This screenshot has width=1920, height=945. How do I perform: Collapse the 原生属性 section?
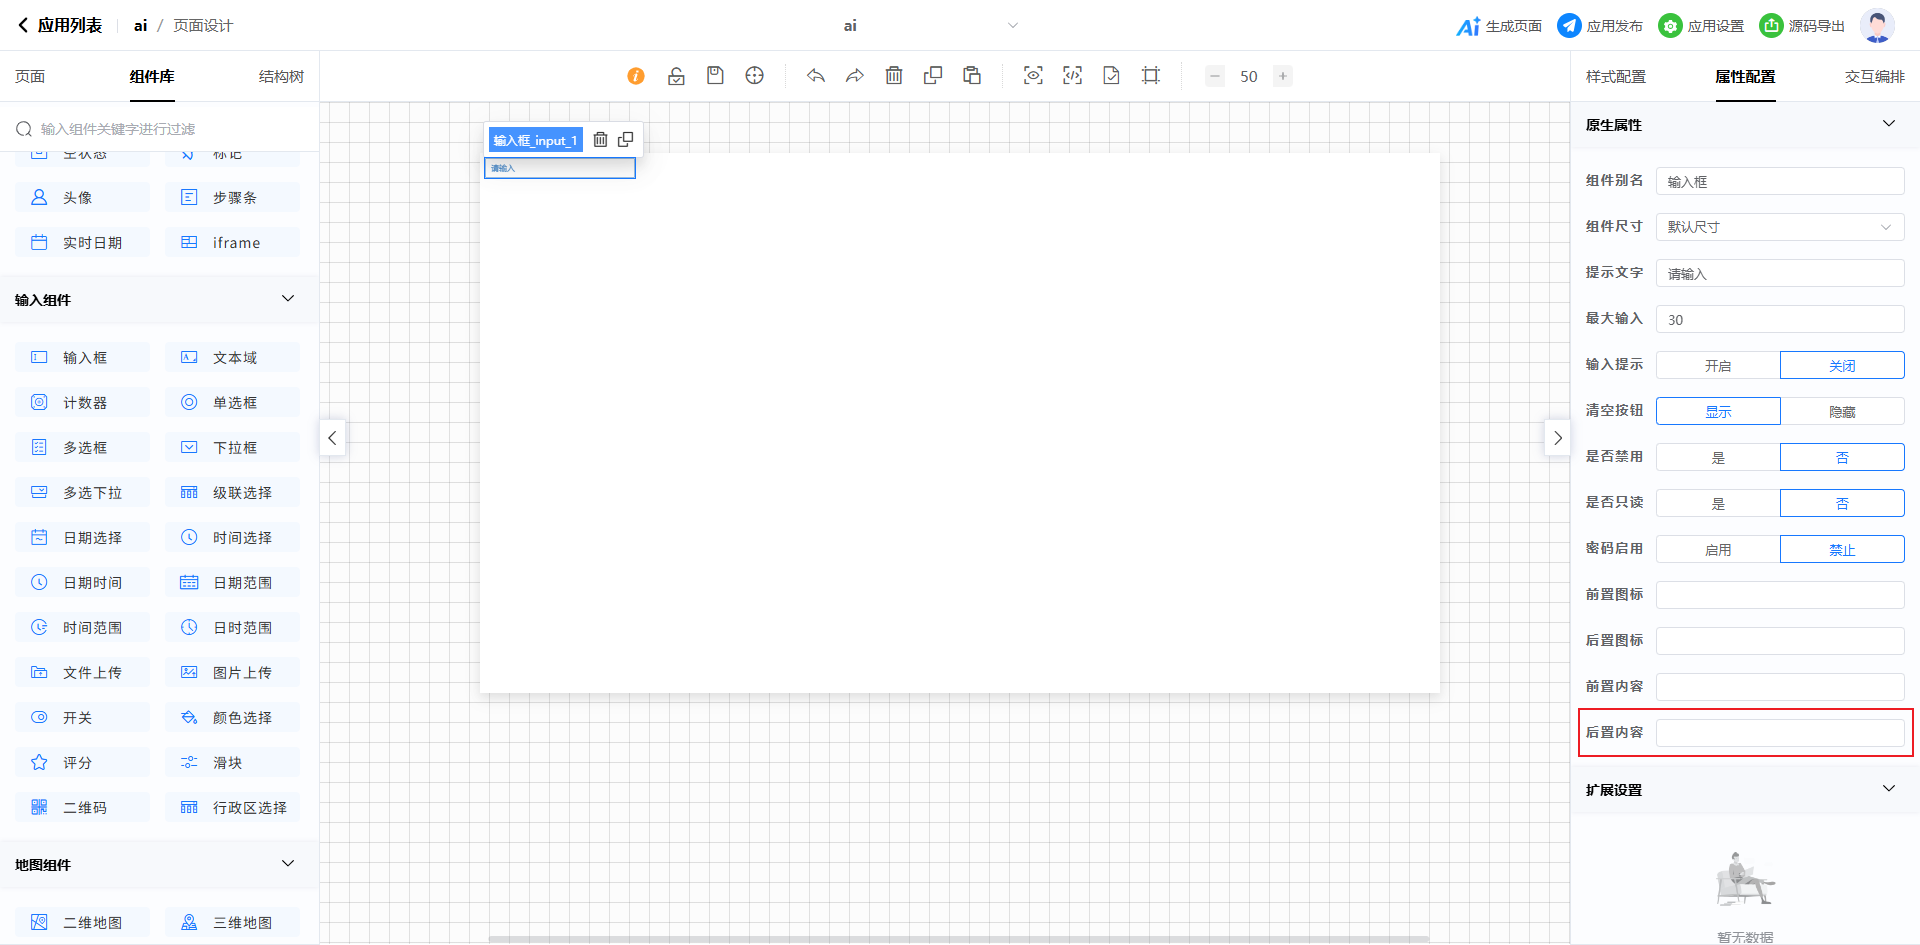pyautogui.click(x=1888, y=124)
